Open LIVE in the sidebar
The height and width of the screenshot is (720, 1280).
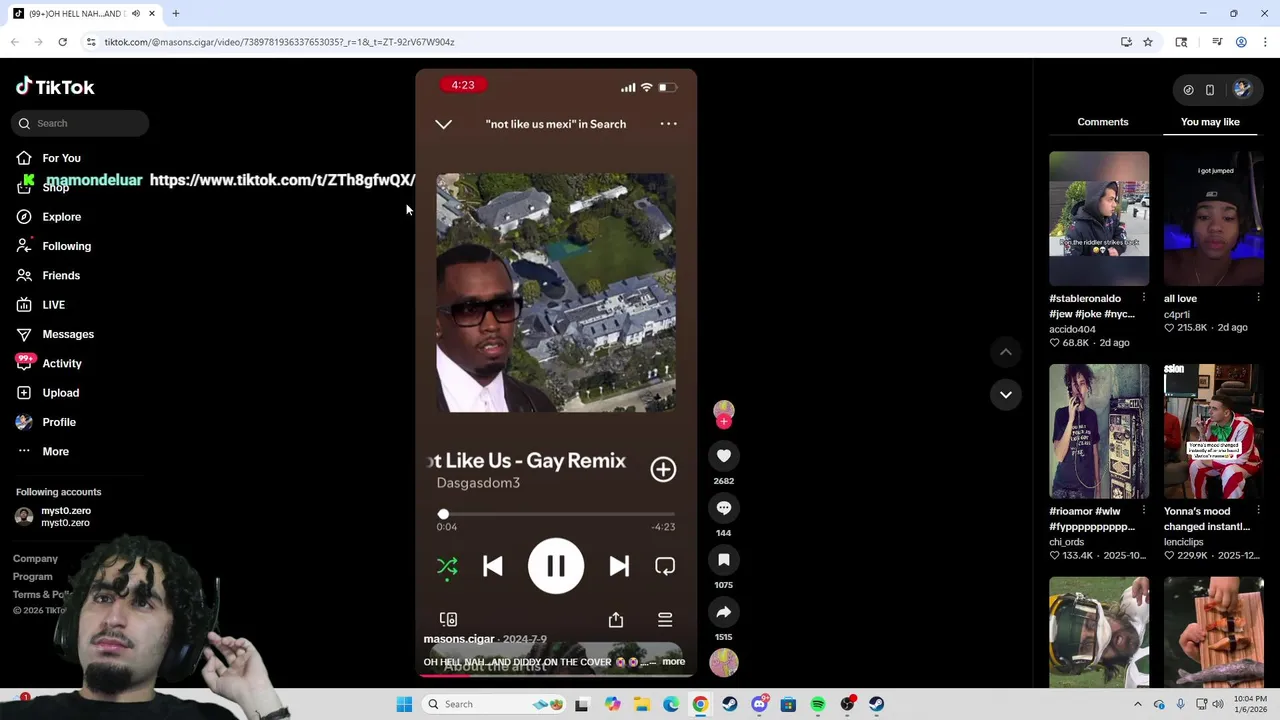click(53, 305)
